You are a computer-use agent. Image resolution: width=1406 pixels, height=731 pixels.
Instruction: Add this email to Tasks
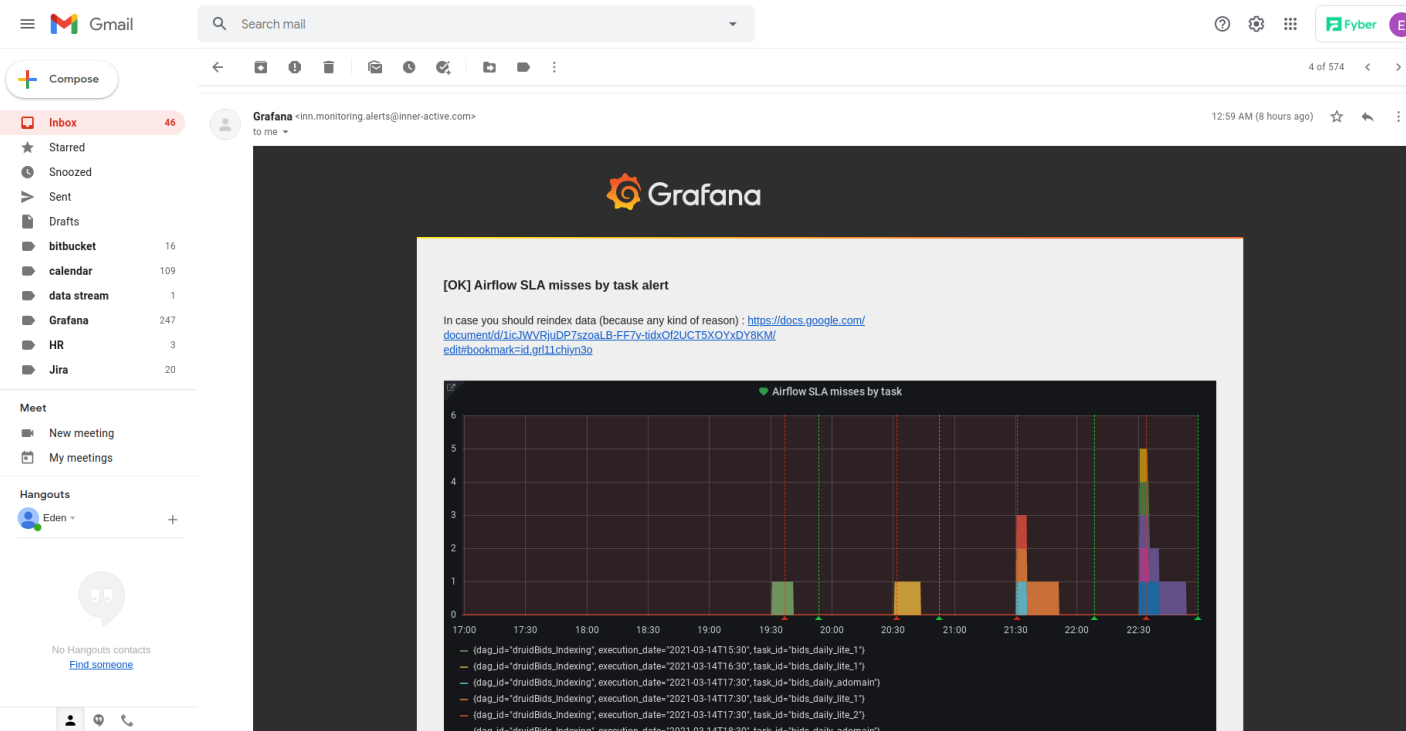pos(443,67)
